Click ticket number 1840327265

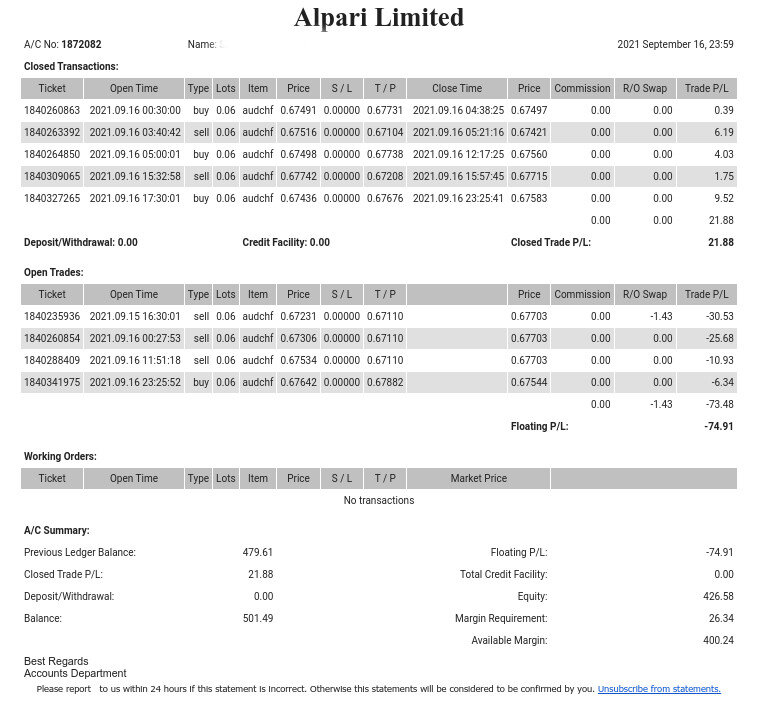click(x=52, y=198)
